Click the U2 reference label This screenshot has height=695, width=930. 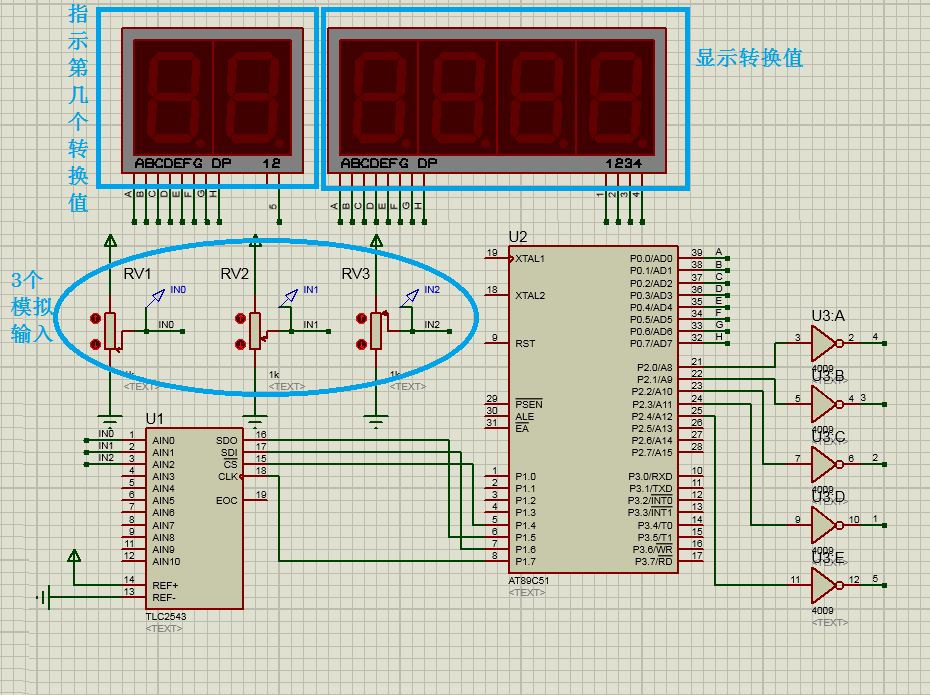coord(518,237)
